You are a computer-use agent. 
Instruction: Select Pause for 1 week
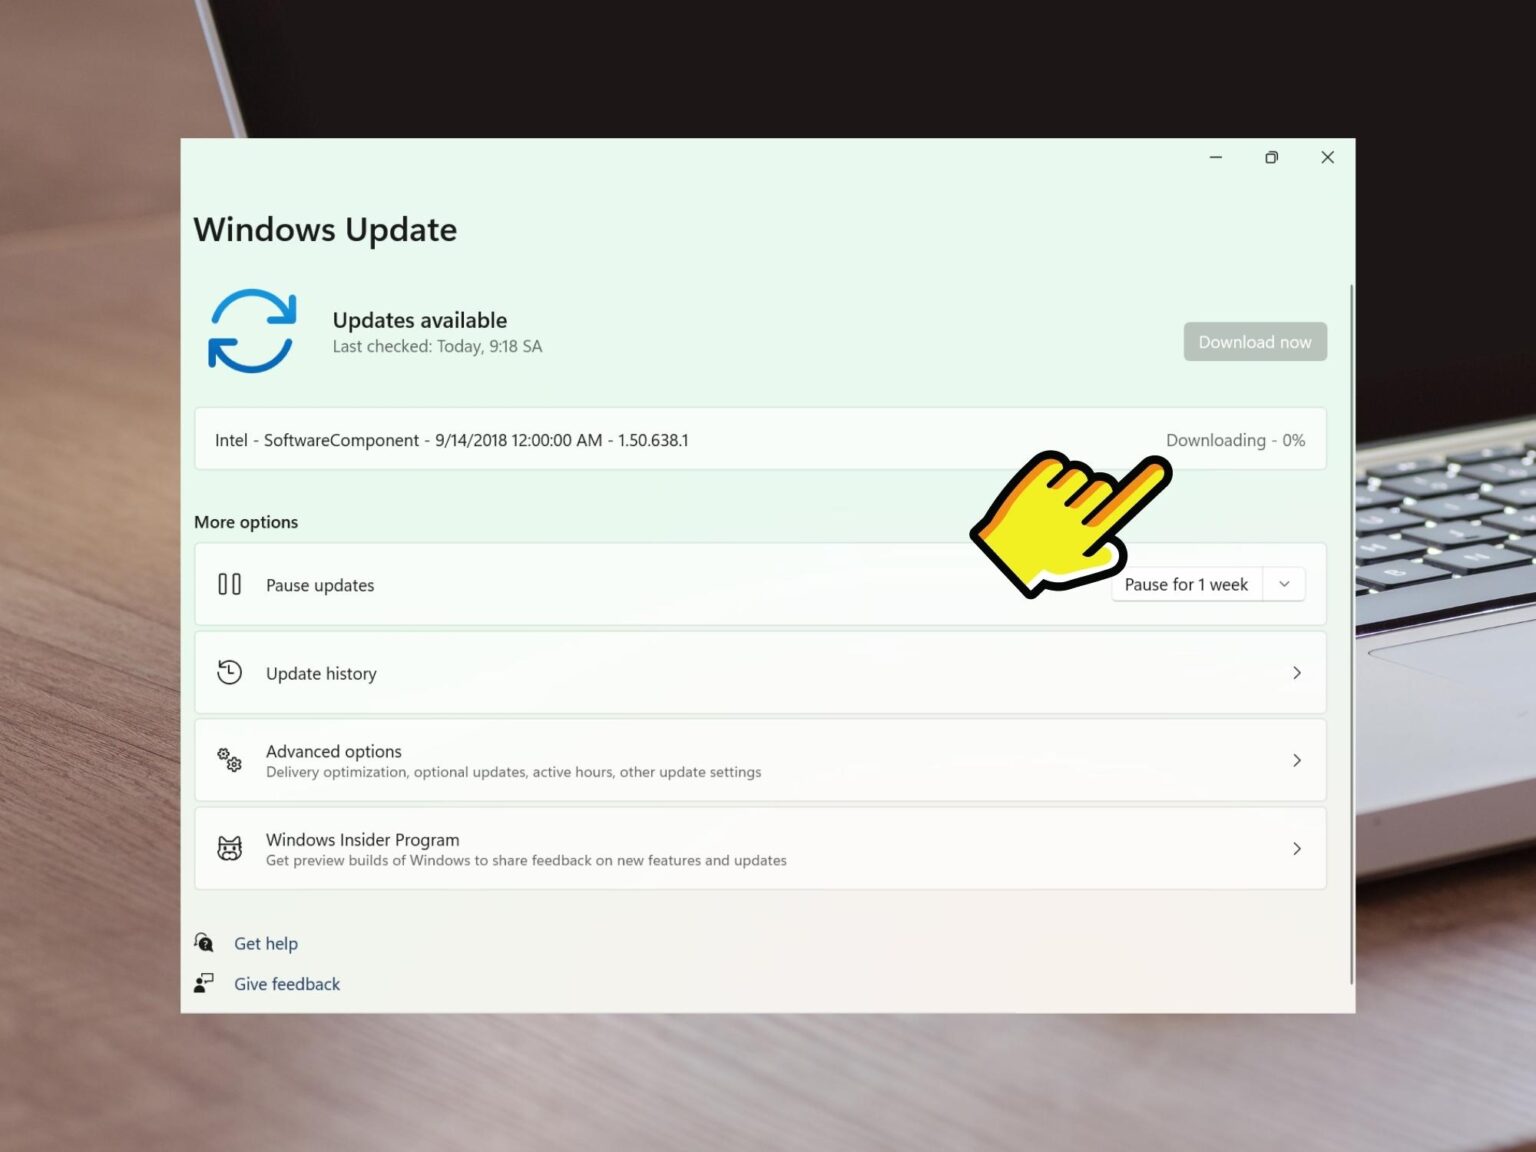click(1186, 584)
